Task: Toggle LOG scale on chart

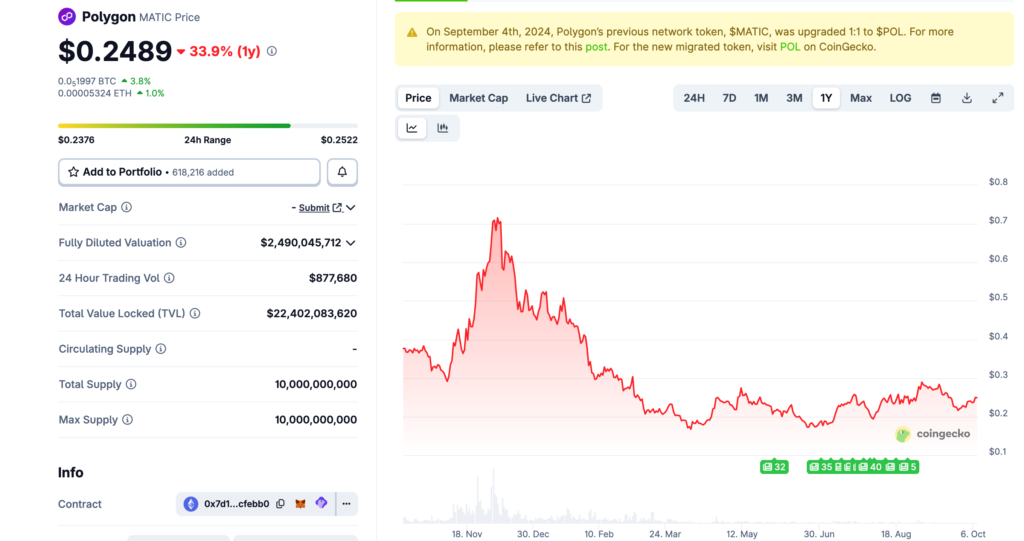Action: point(900,98)
